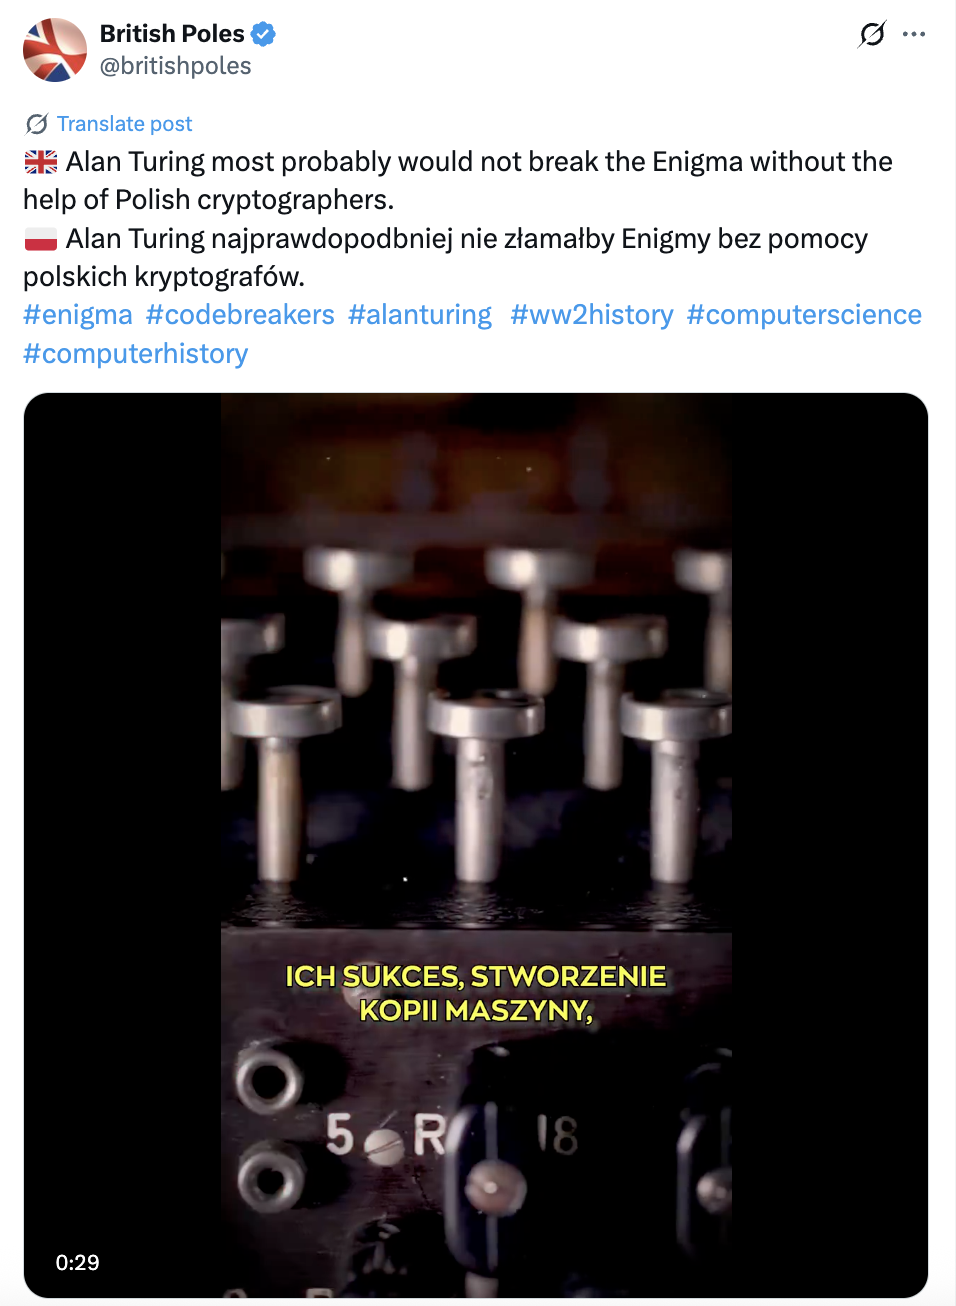
Task: Open the #computerhistory hashtag
Action: (x=135, y=353)
